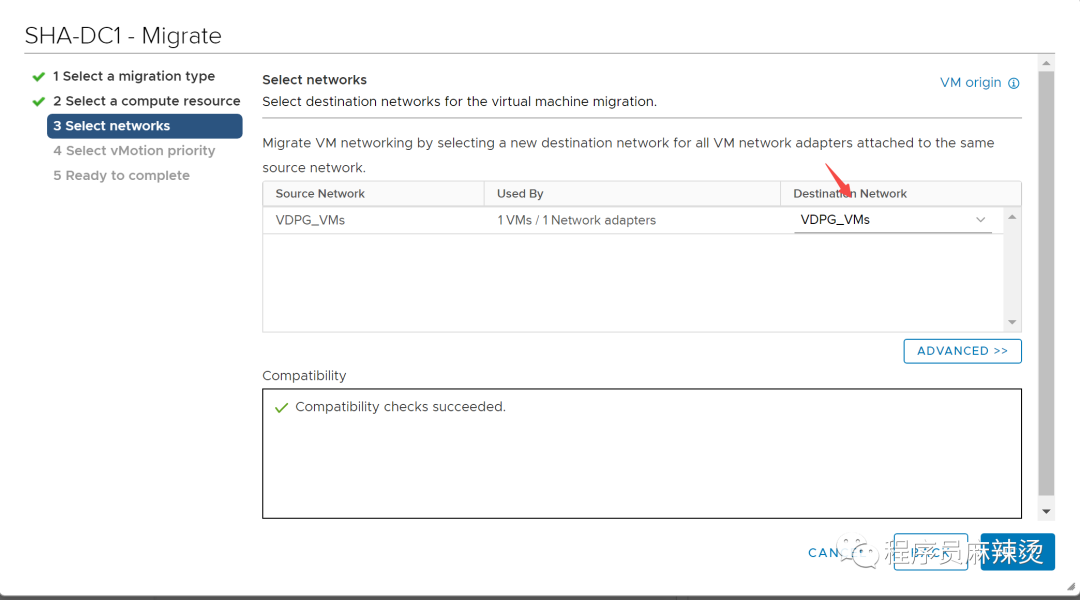
Task: Click the dialog scrollbar up arrow
Action: coord(1046,63)
